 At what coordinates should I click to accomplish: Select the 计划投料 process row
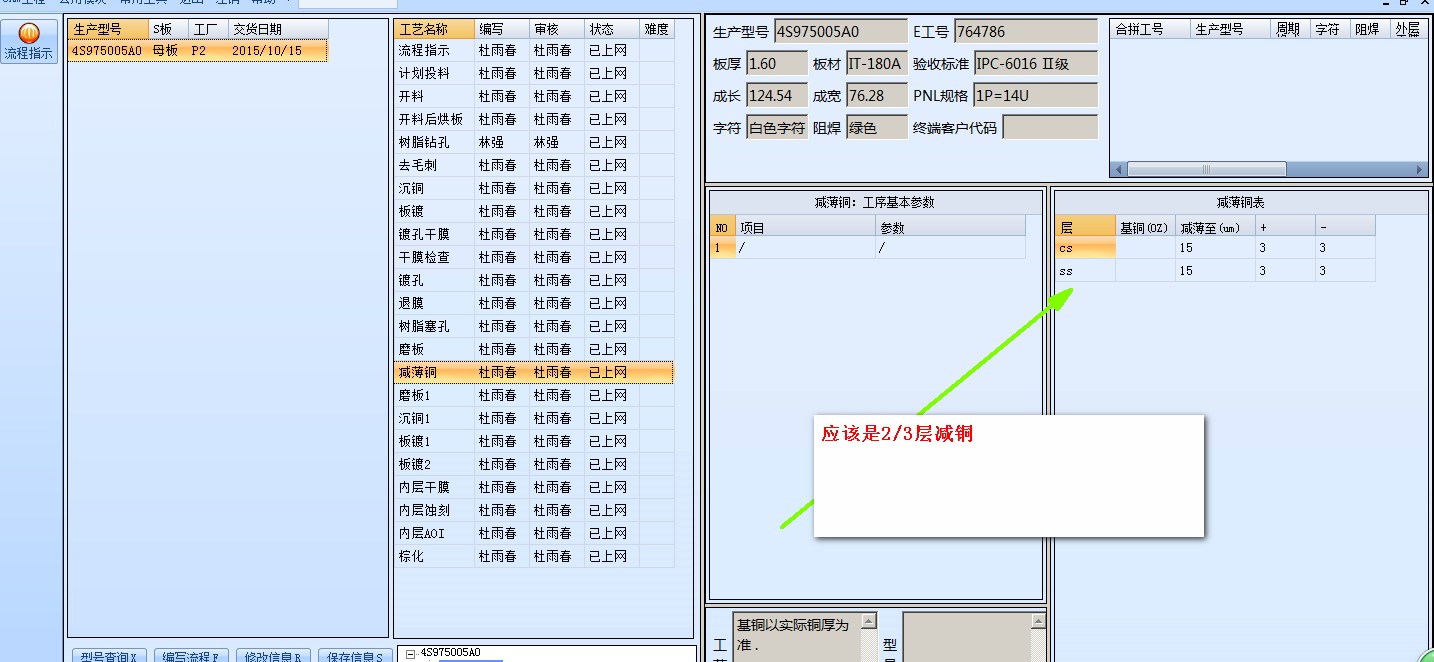[x=534, y=73]
